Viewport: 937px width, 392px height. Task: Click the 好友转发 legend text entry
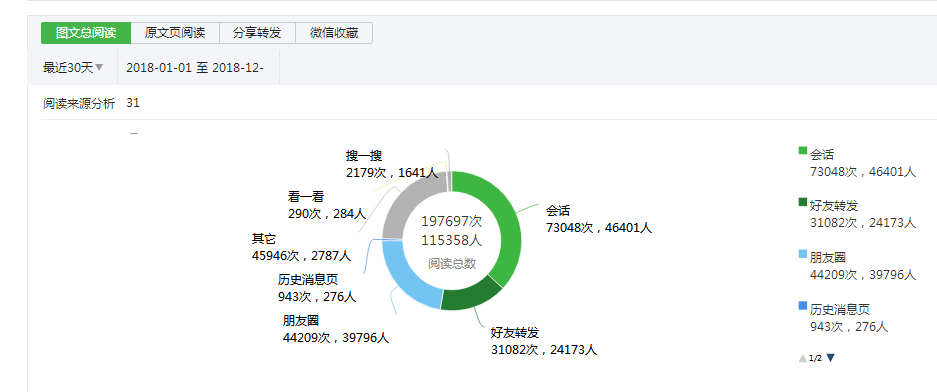[x=834, y=206]
